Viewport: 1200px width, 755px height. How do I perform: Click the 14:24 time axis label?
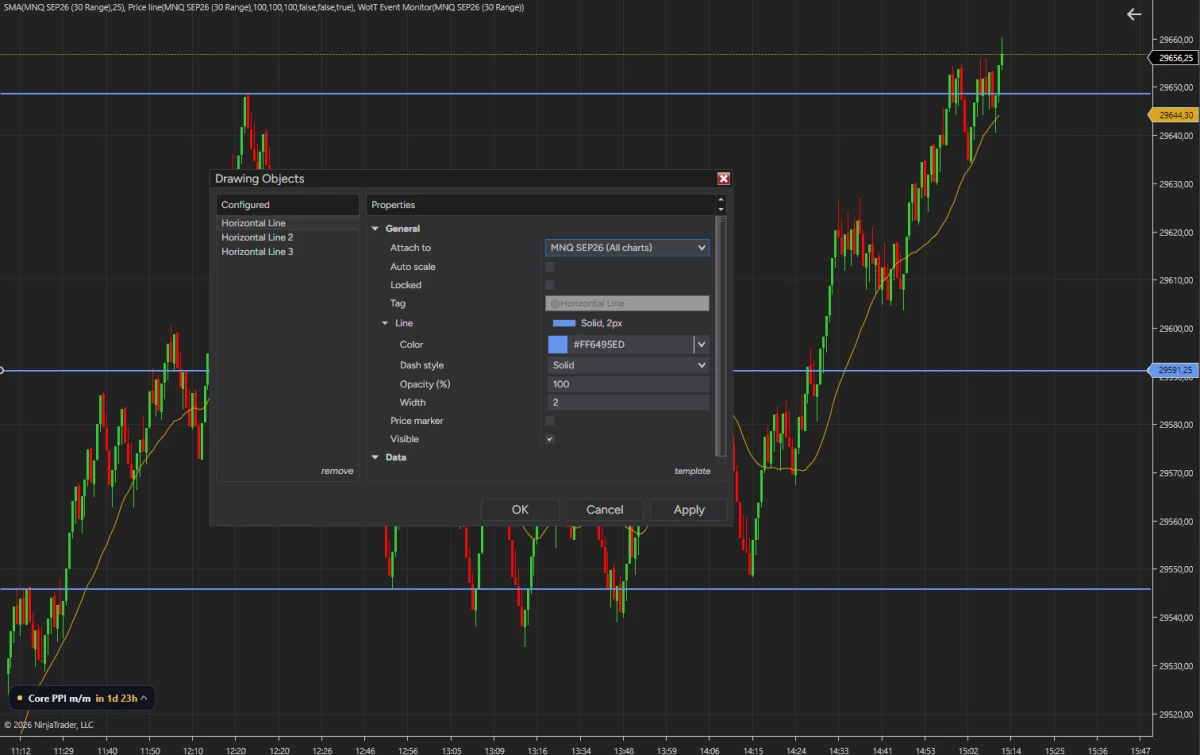pos(796,749)
